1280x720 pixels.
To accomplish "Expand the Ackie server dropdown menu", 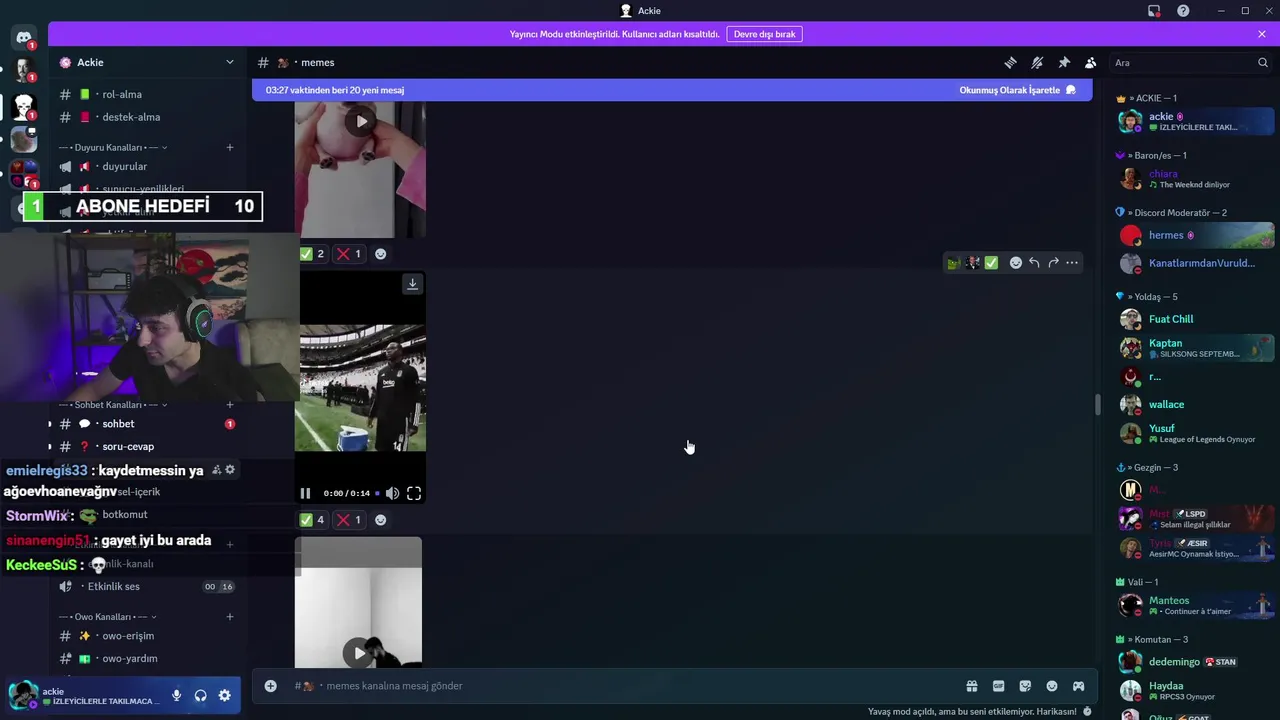I will 229,62.
